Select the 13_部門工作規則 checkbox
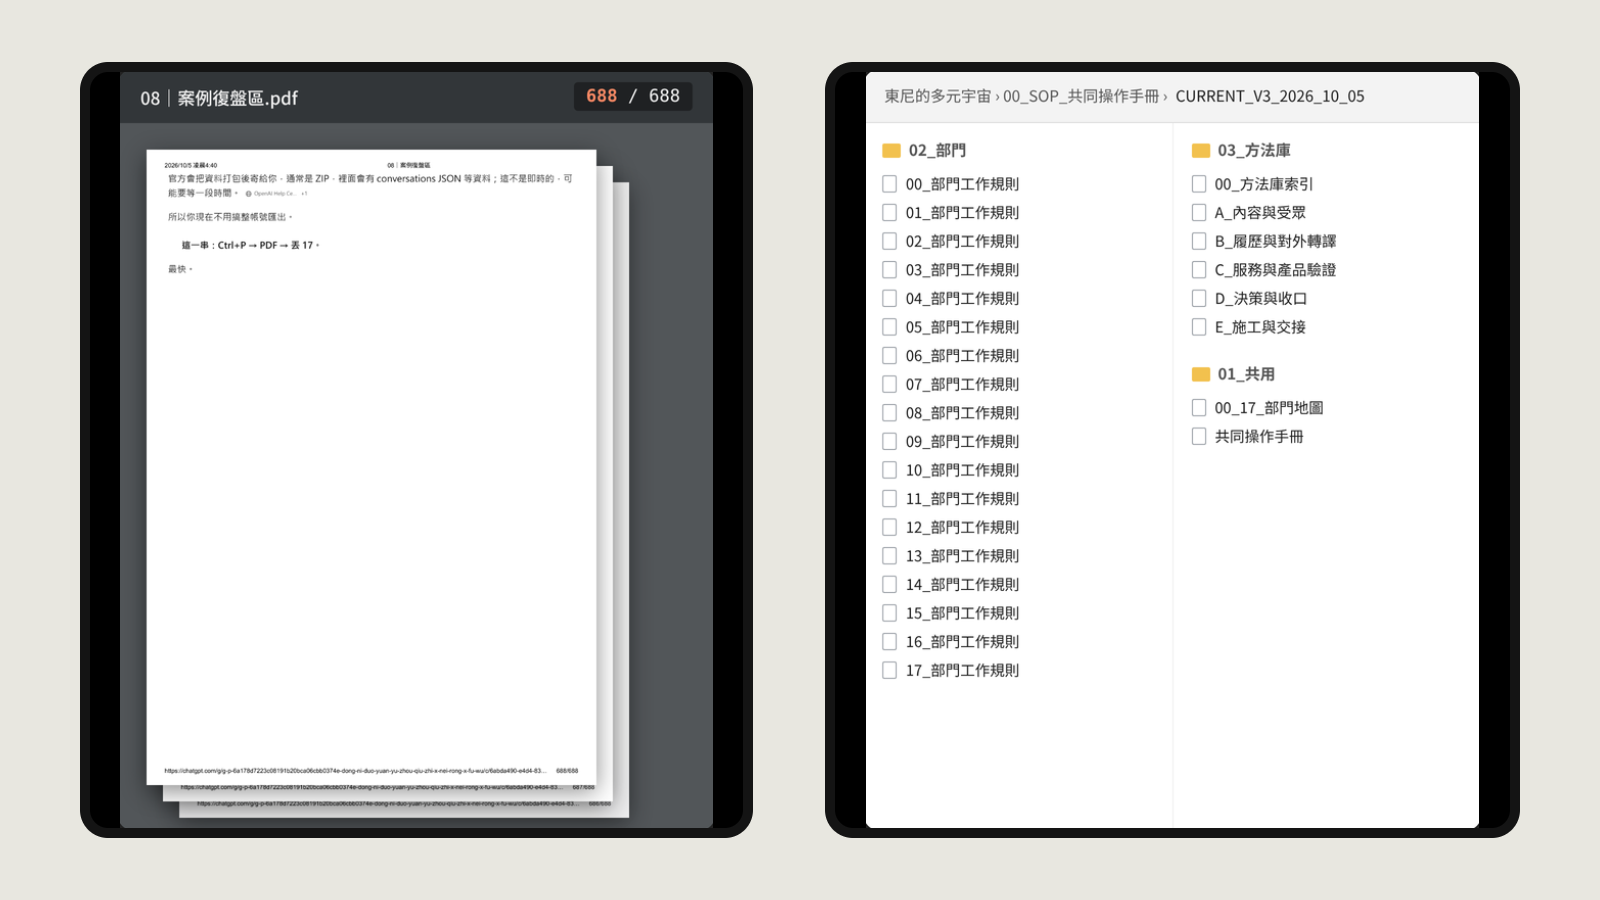Screen dimensions: 1600x900 (x=889, y=556)
